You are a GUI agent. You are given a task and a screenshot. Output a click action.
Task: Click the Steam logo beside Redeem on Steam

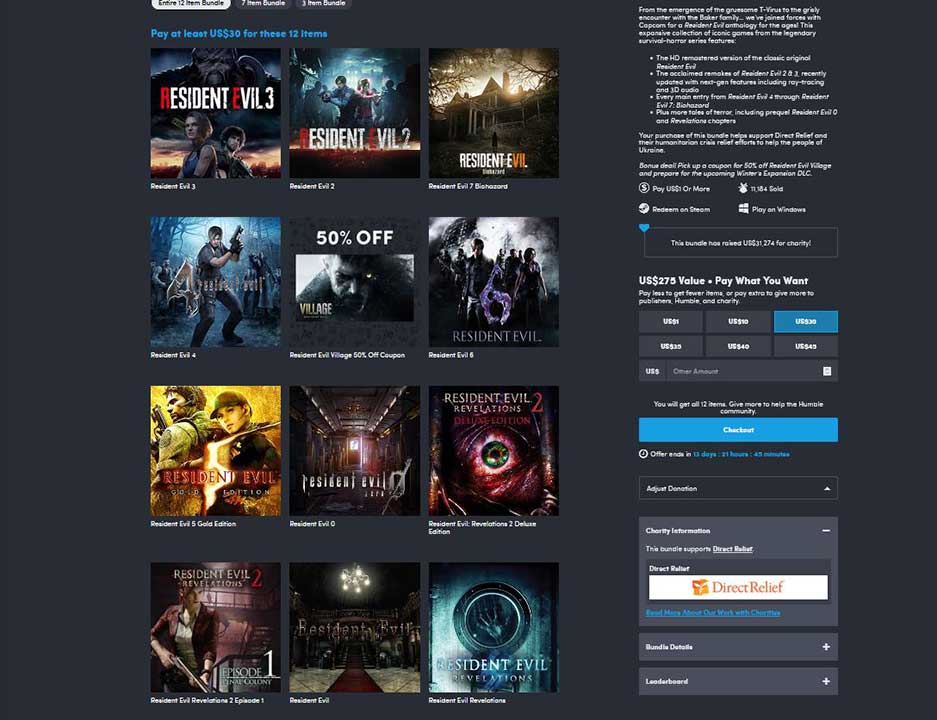pyautogui.click(x=644, y=209)
